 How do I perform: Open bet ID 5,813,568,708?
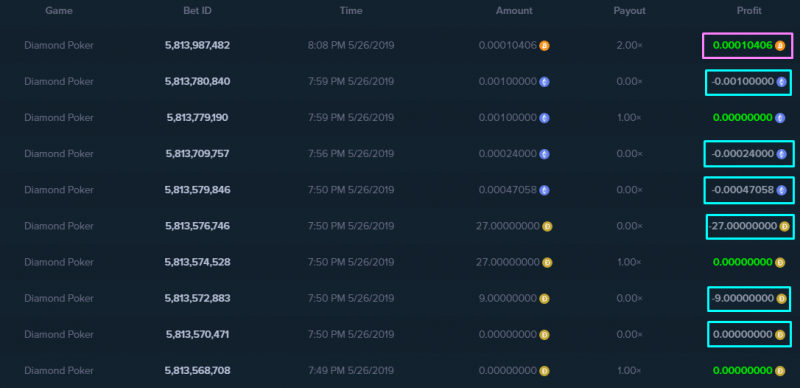click(197, 371)
